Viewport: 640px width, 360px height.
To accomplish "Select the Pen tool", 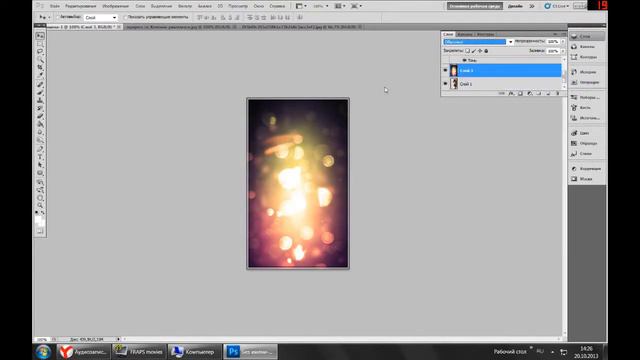I will click(40, 149).
